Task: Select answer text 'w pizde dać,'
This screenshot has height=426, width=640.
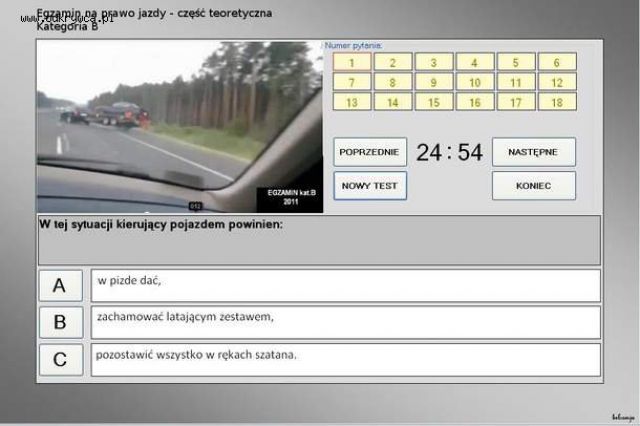Action: coord(346,286)
